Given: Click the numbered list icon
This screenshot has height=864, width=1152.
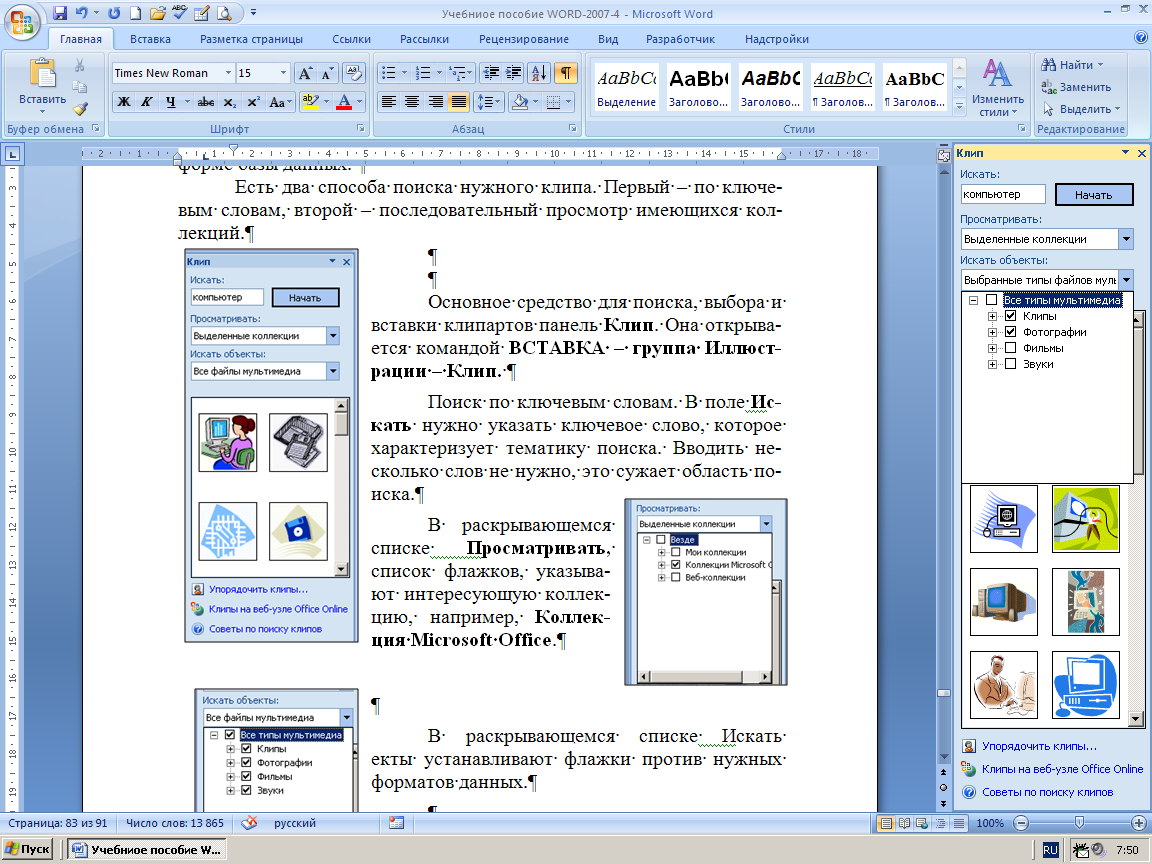Looking at the screenshot, I should click(423, 73).
